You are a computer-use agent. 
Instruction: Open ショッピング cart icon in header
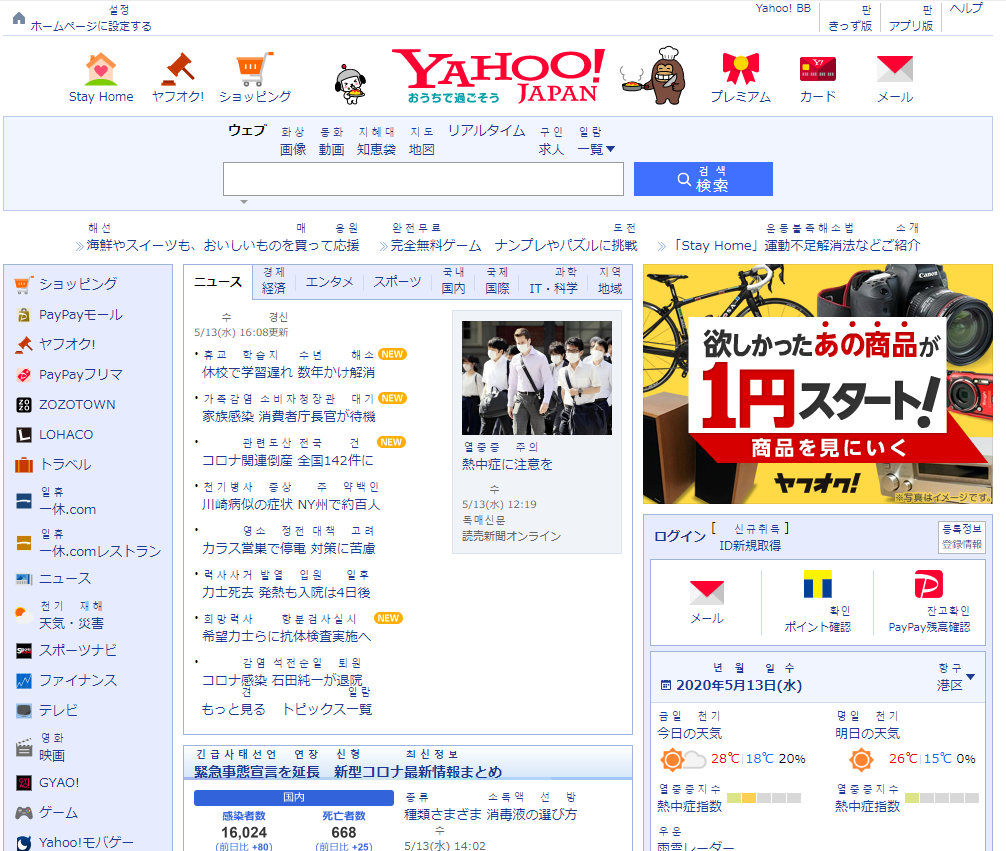point(255,69)
